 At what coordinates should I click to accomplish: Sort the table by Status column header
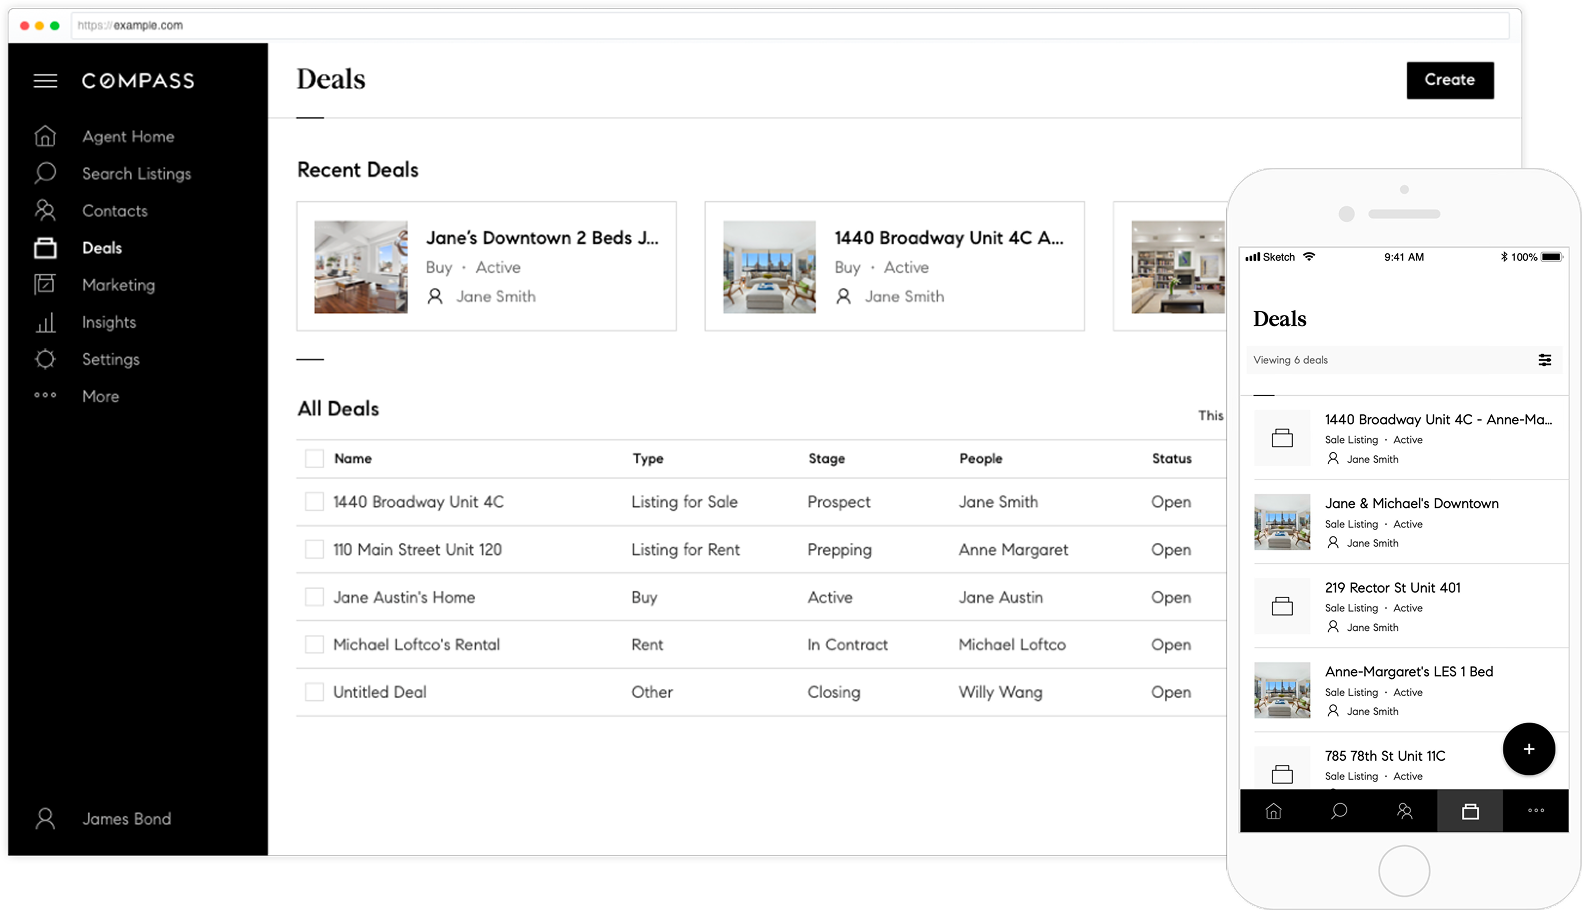[1171, 459]
